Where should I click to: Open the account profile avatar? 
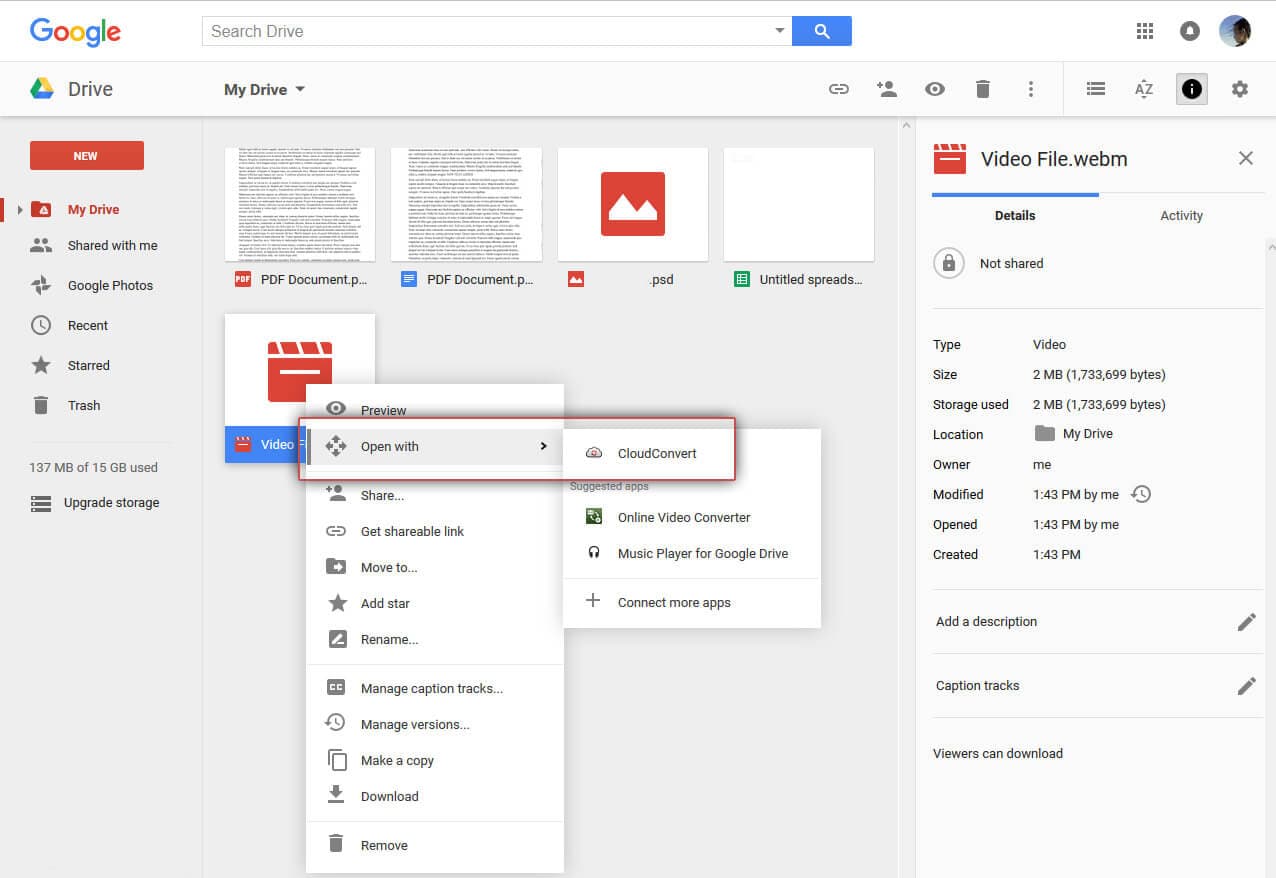[1235, 31]
